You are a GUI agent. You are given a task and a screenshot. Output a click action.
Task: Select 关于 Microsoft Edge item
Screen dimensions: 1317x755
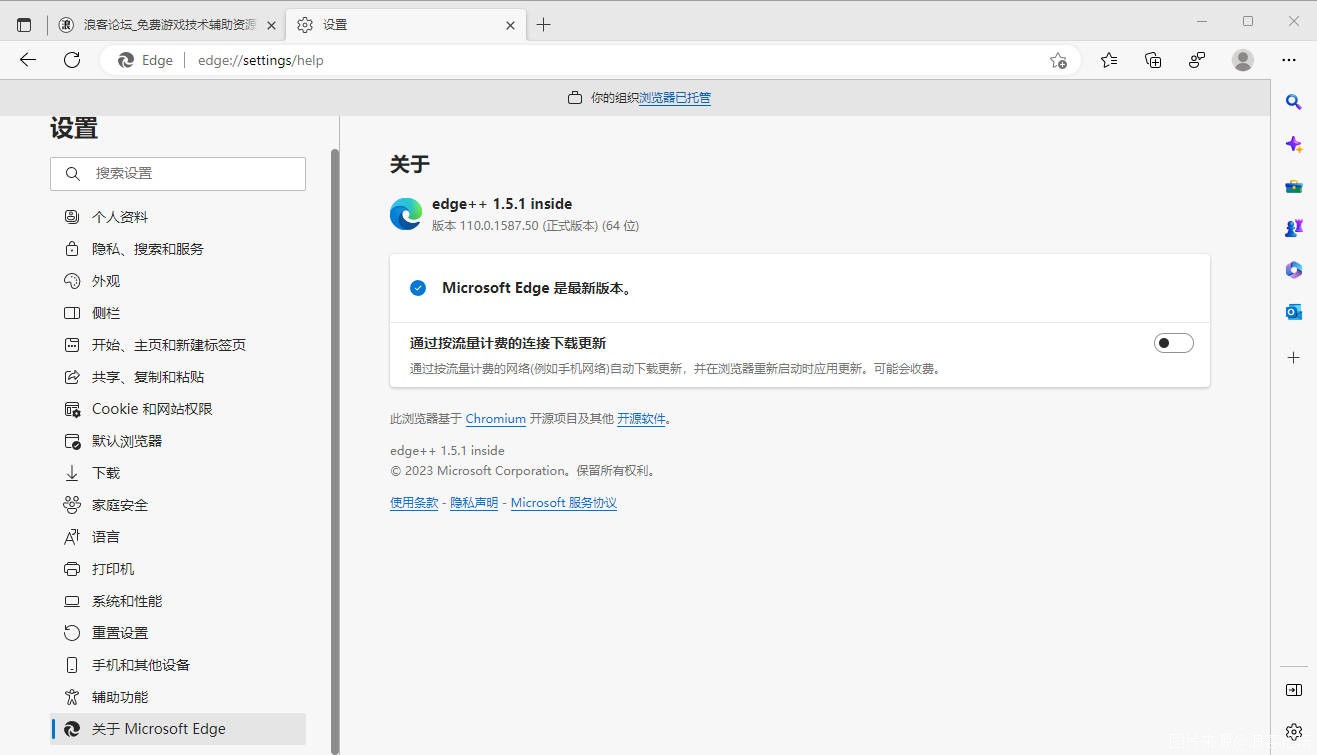pos(178,729)
